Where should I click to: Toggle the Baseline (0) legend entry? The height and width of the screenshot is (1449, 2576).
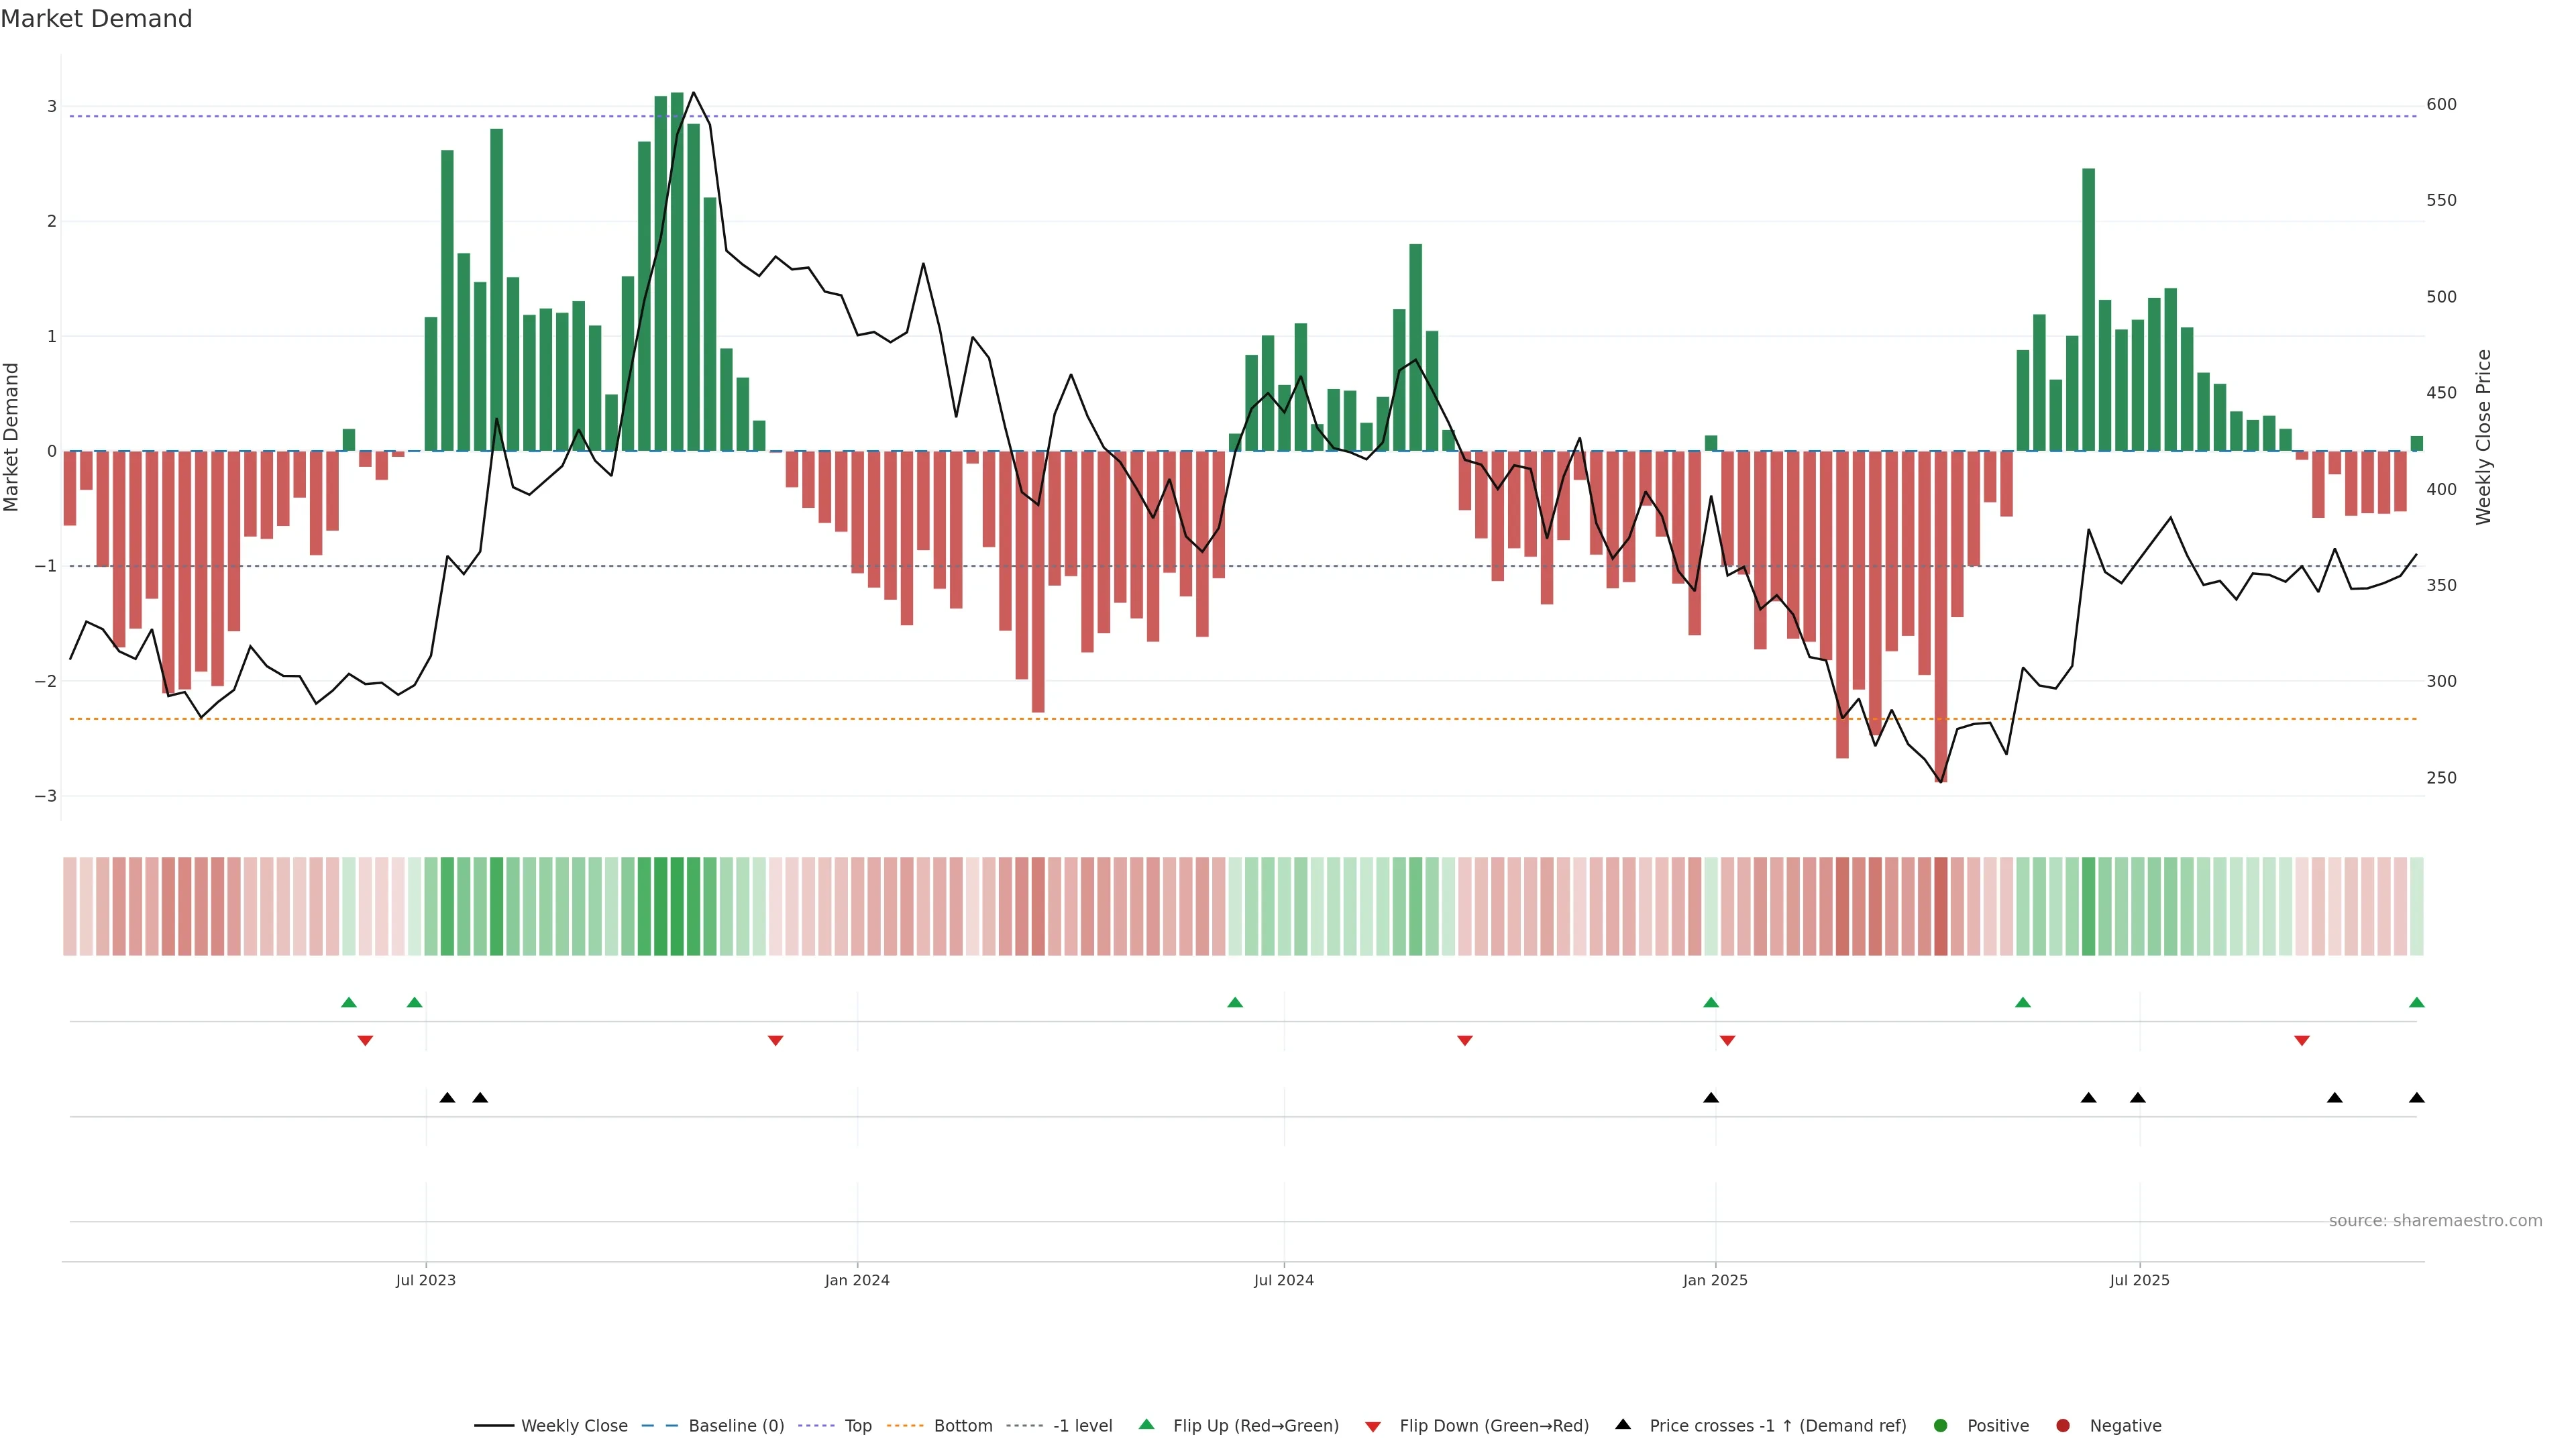(735, 1425)
